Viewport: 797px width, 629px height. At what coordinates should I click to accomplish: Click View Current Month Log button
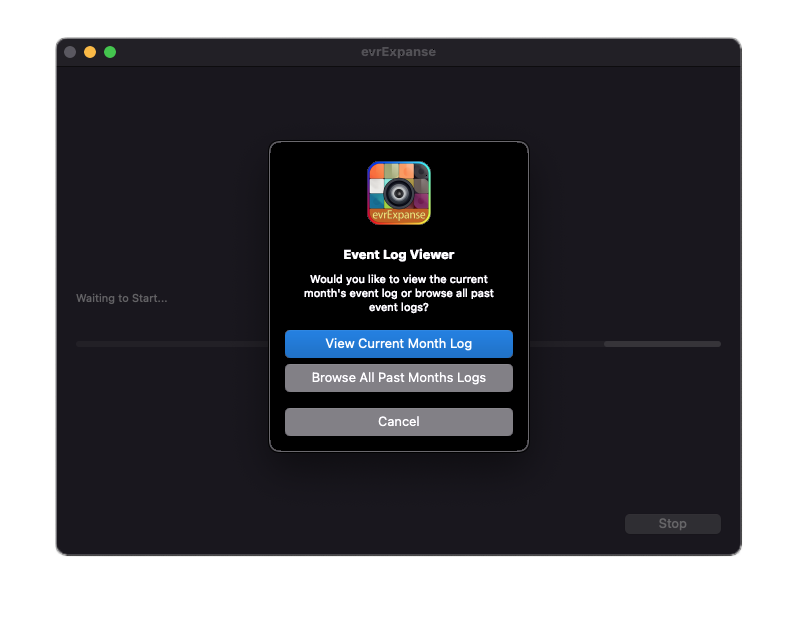click(x=398, y=344)
